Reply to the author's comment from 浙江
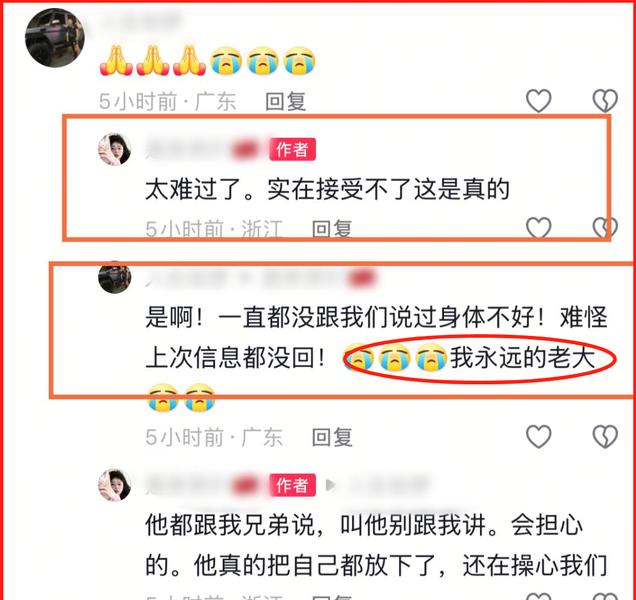 coord(332,229)
